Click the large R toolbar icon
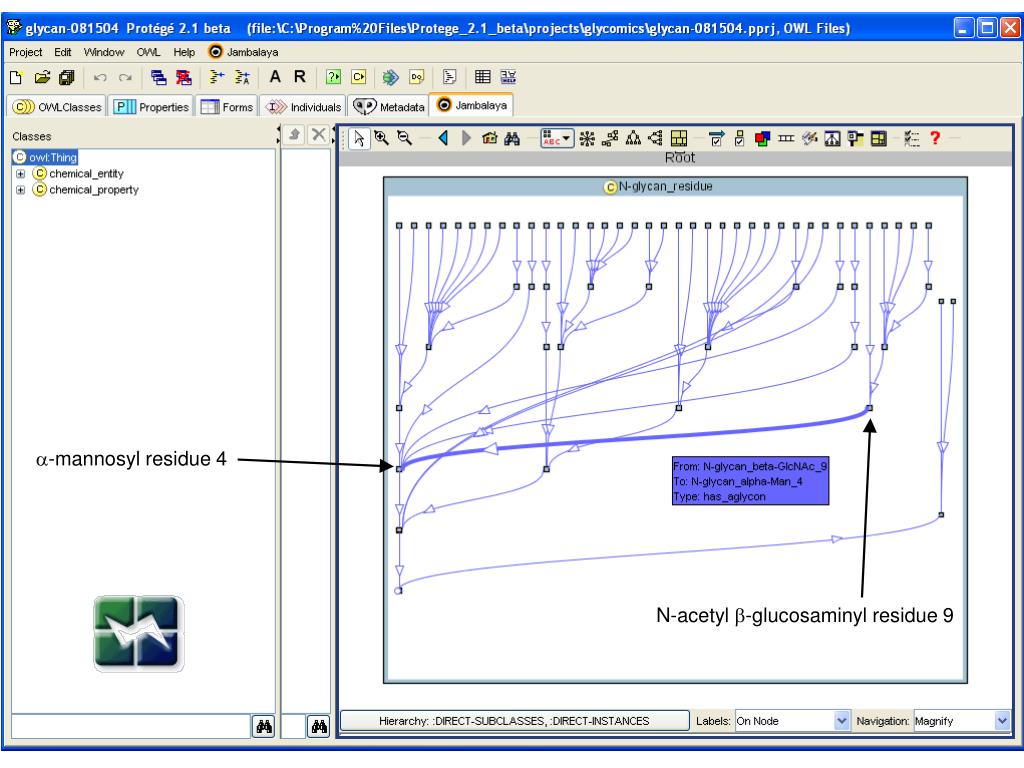This screenshot has width=1024, height=768. [x=300, y=76]
